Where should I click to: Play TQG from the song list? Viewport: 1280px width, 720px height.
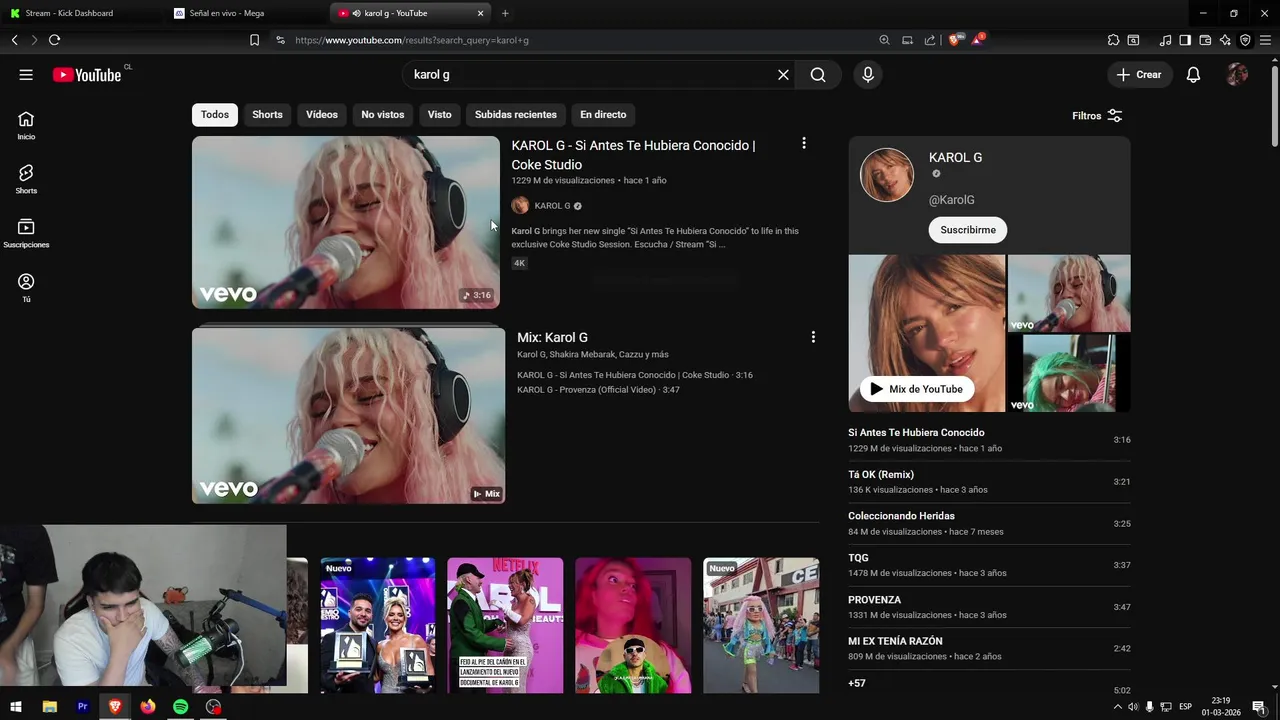(989, 565)
